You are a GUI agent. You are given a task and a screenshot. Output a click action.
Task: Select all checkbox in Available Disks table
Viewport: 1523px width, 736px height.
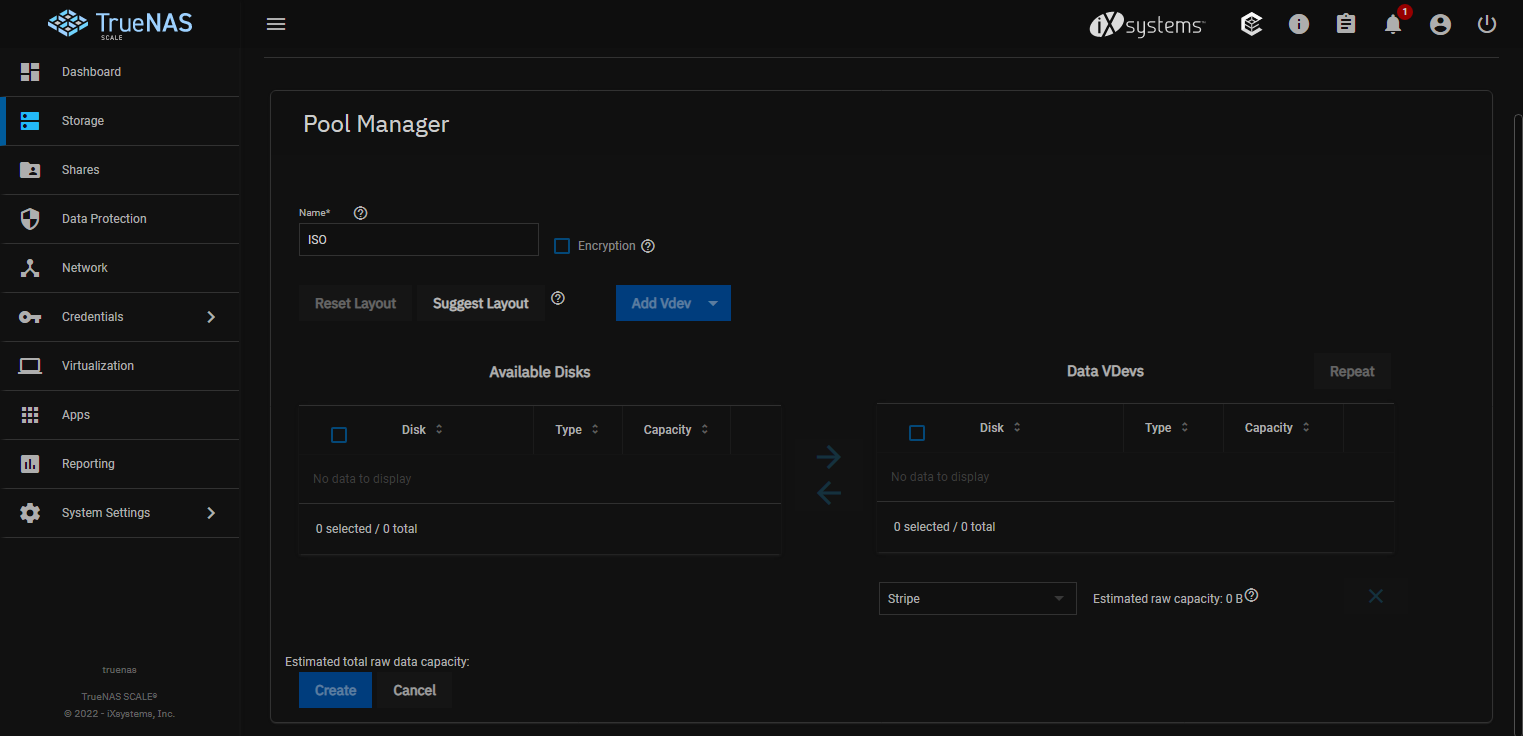pos(339,435)
